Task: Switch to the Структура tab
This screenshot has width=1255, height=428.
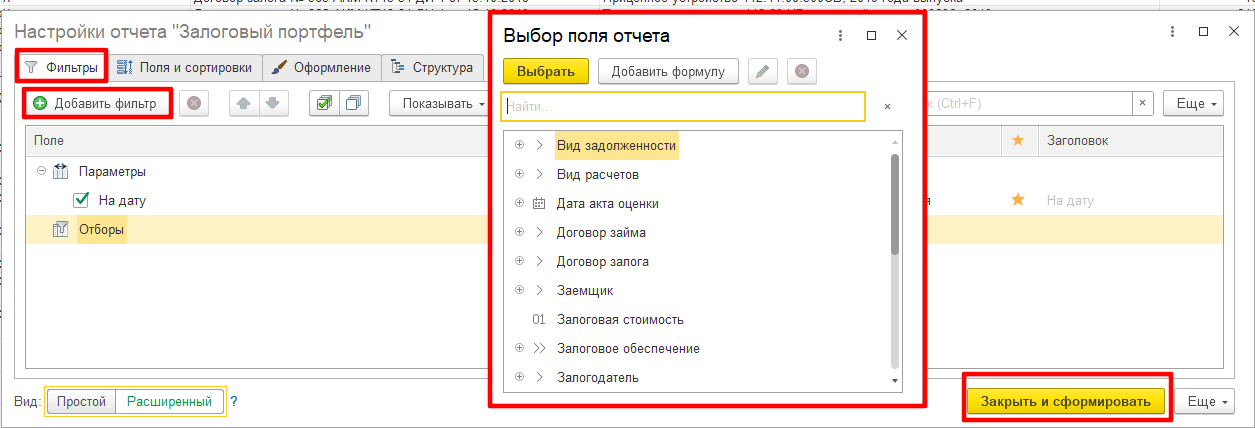Action: pyautogui.click(x=433, y=68)
